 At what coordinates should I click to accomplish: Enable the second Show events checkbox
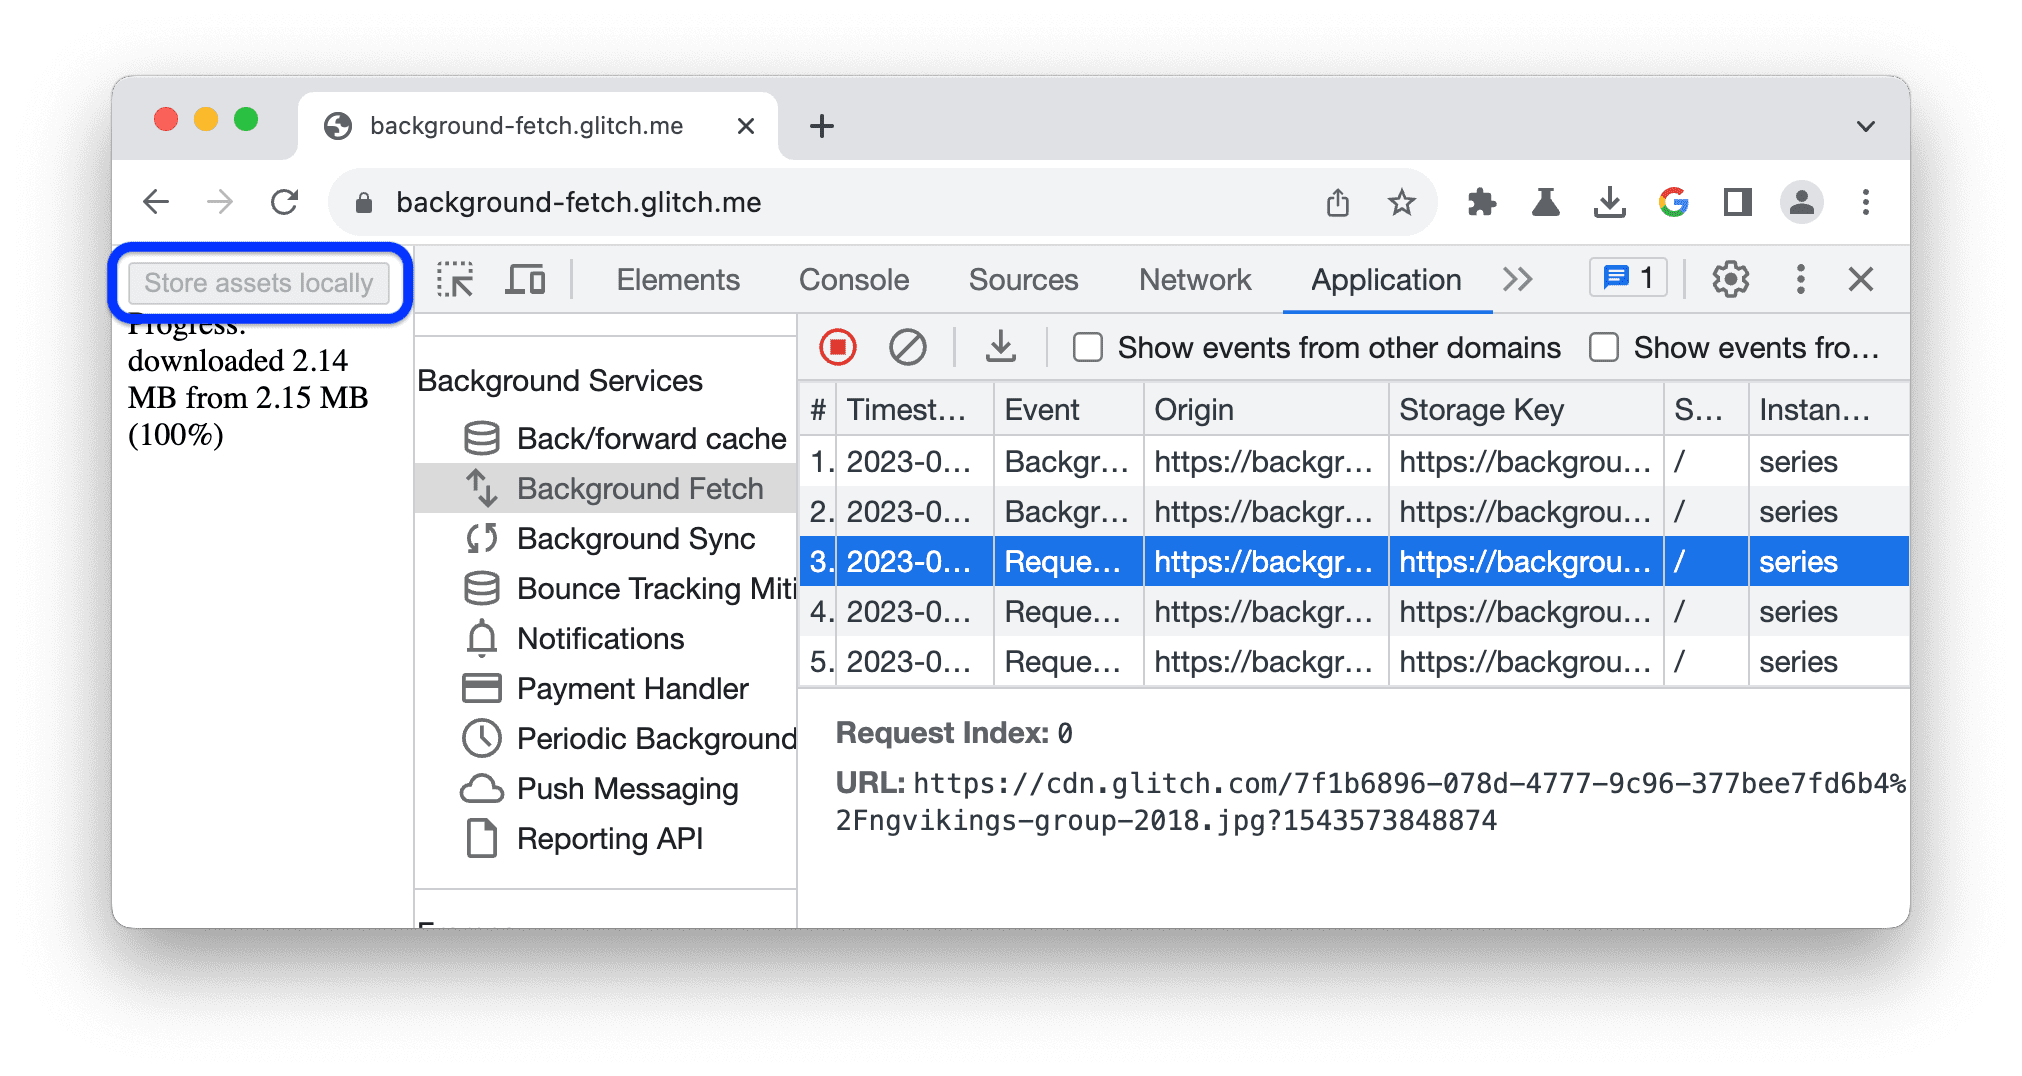point(1605,347)
